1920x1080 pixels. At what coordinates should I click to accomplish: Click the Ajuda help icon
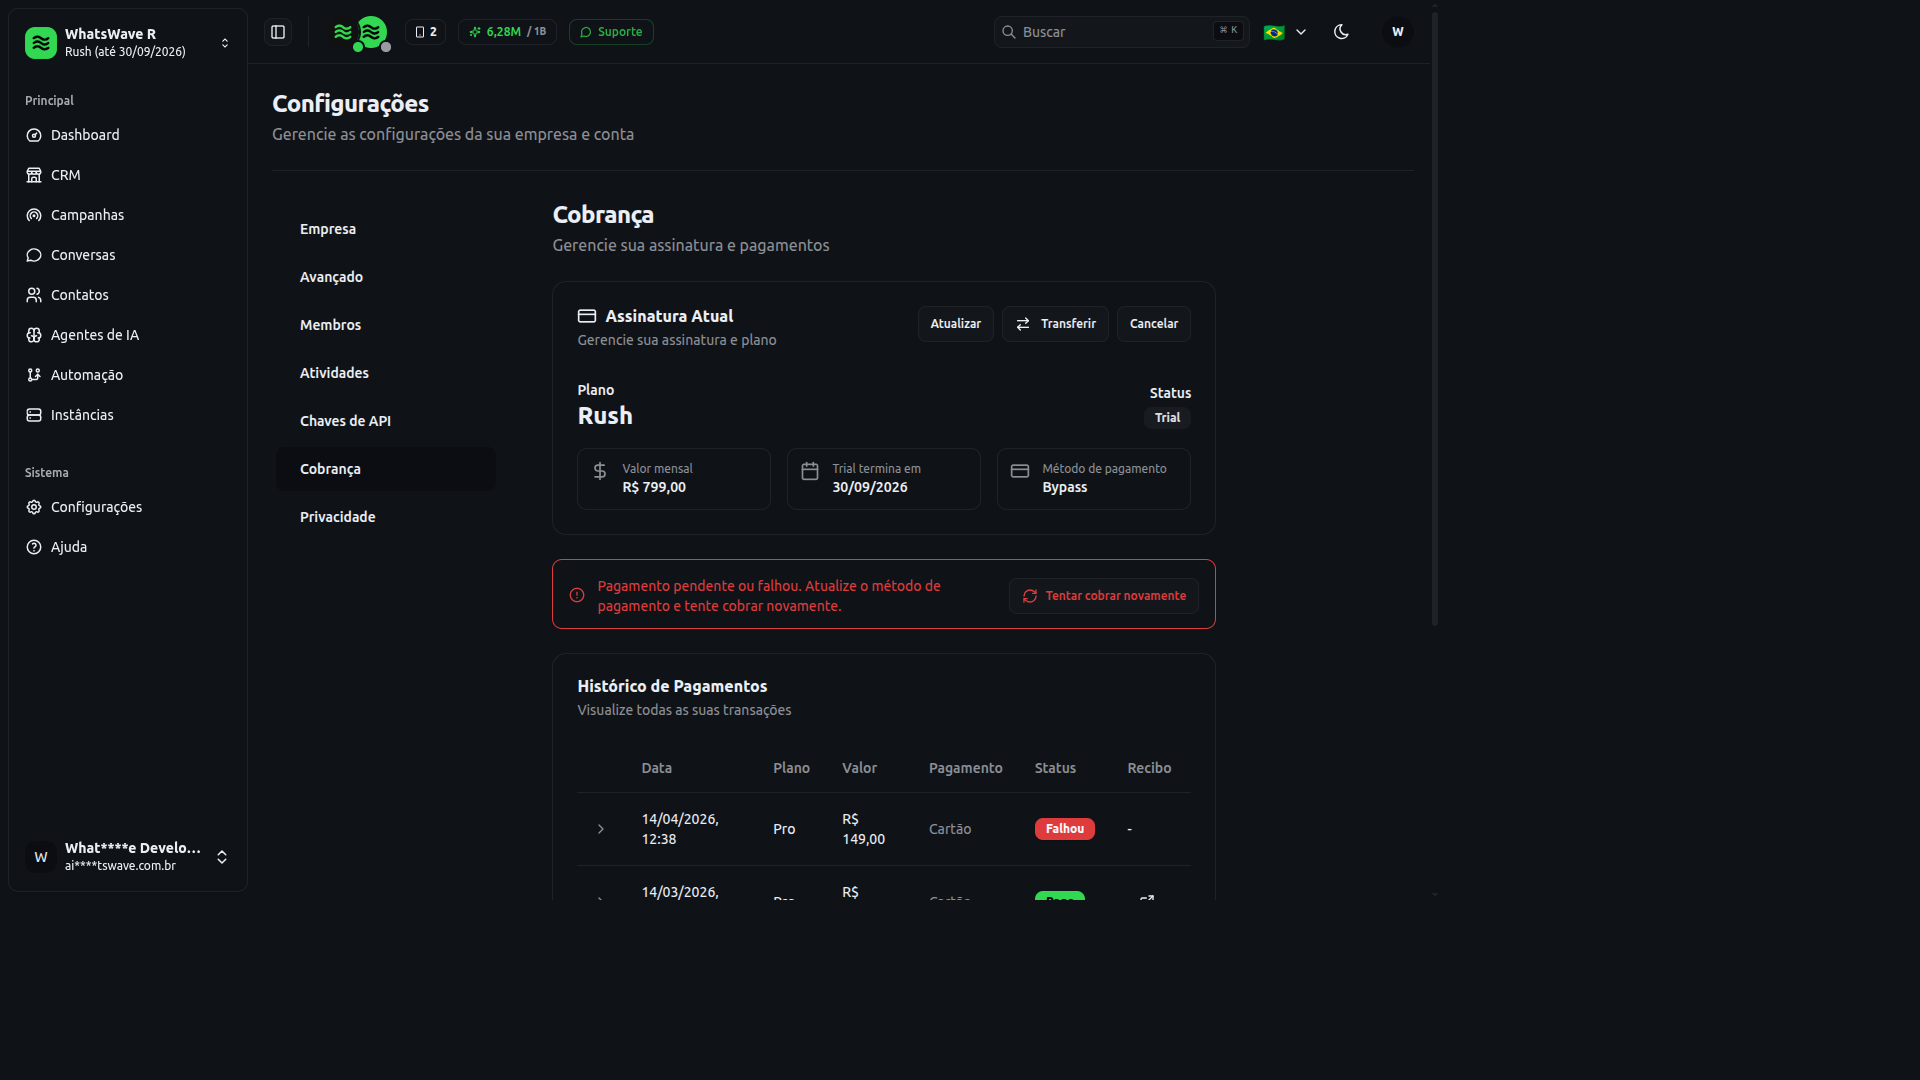(34, 547)
